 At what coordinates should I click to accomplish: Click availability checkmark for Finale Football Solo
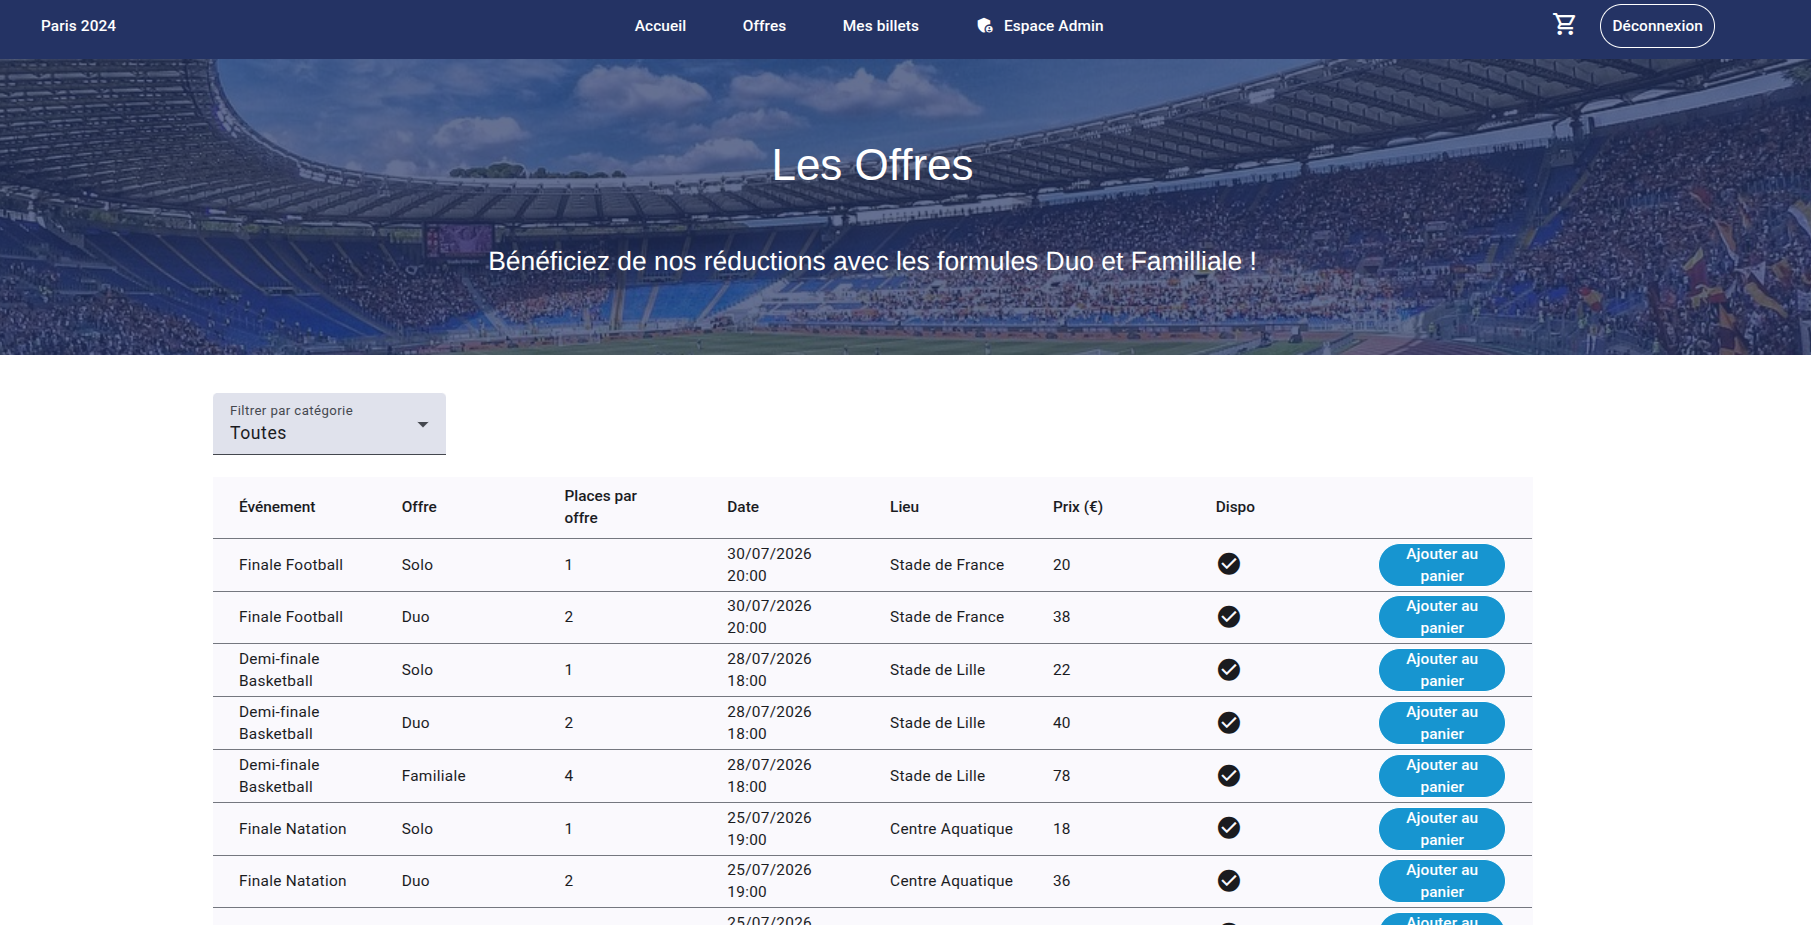(1229, 564)
